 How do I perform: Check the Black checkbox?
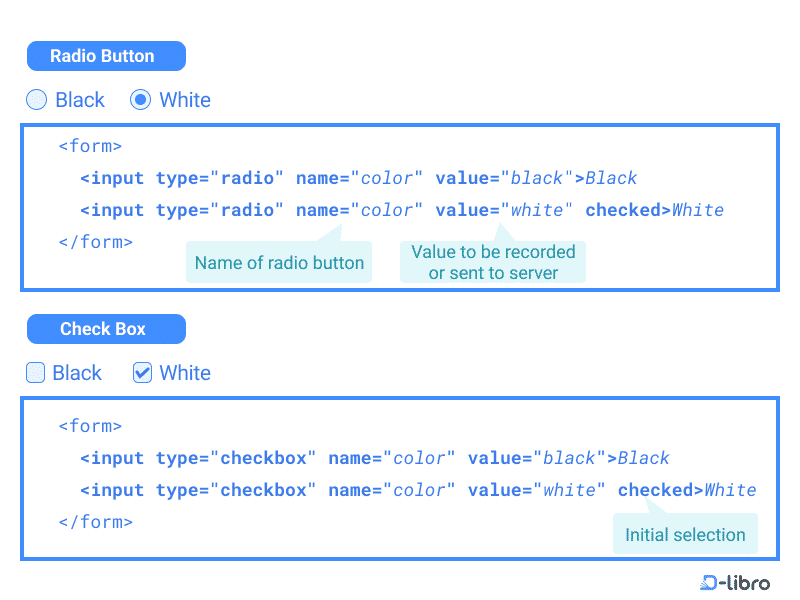pos(36,372)
